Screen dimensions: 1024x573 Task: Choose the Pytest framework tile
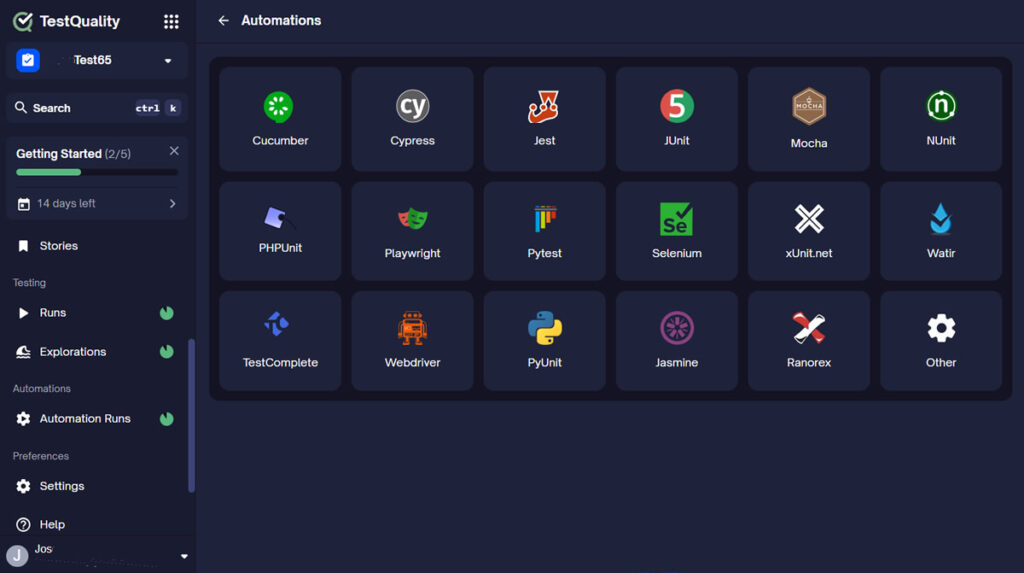(544, 231)
